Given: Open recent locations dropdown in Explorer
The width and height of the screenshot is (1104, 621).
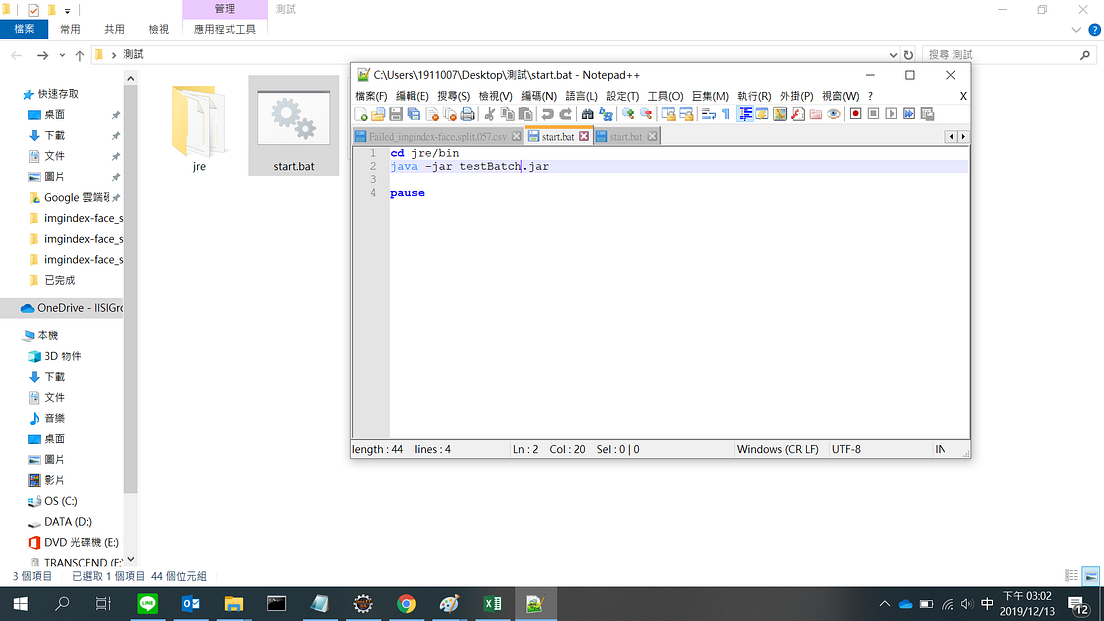Looking at the screenshot, I should 62,55.
